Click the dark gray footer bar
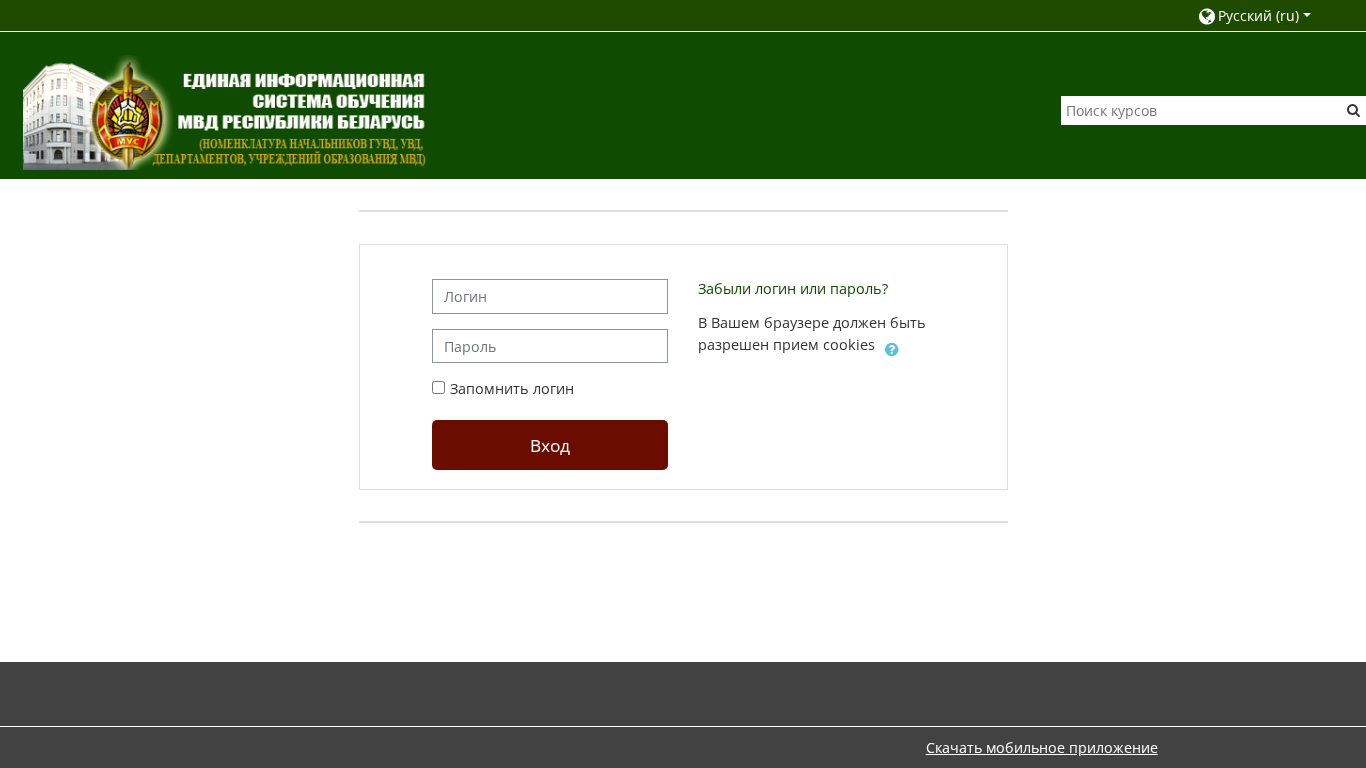The height and width of the screenshot is (768, 1366). pyautogui.click(x=683, y=694)
